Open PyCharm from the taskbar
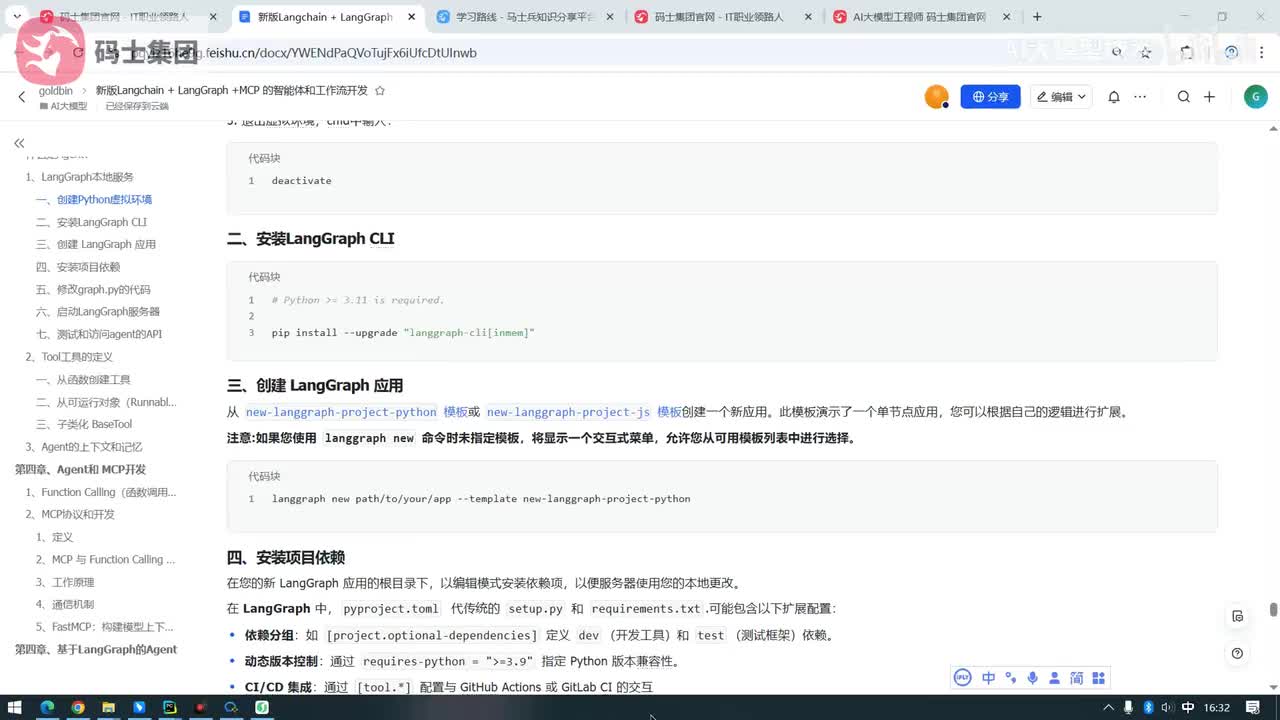The height and width of the screenshot is (720, 1280). pyautogui.click(x=170, y=707)
